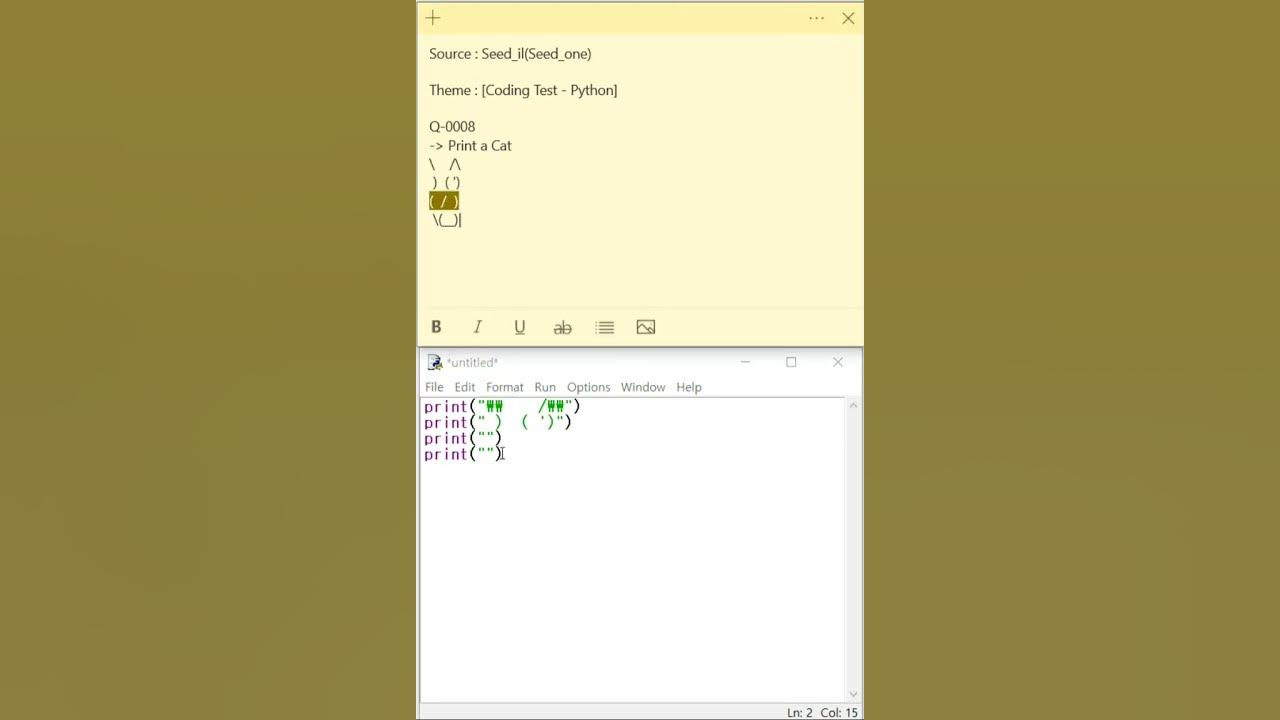
Task: Click the last cat line "\(_)|" in note
Action: (446, 220)
